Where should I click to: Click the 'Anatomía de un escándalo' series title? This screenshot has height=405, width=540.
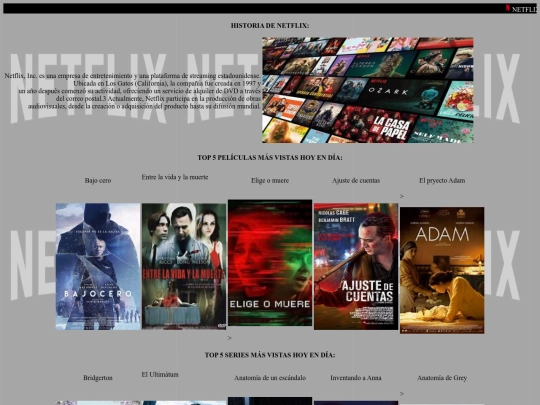[x=270, y=378]
